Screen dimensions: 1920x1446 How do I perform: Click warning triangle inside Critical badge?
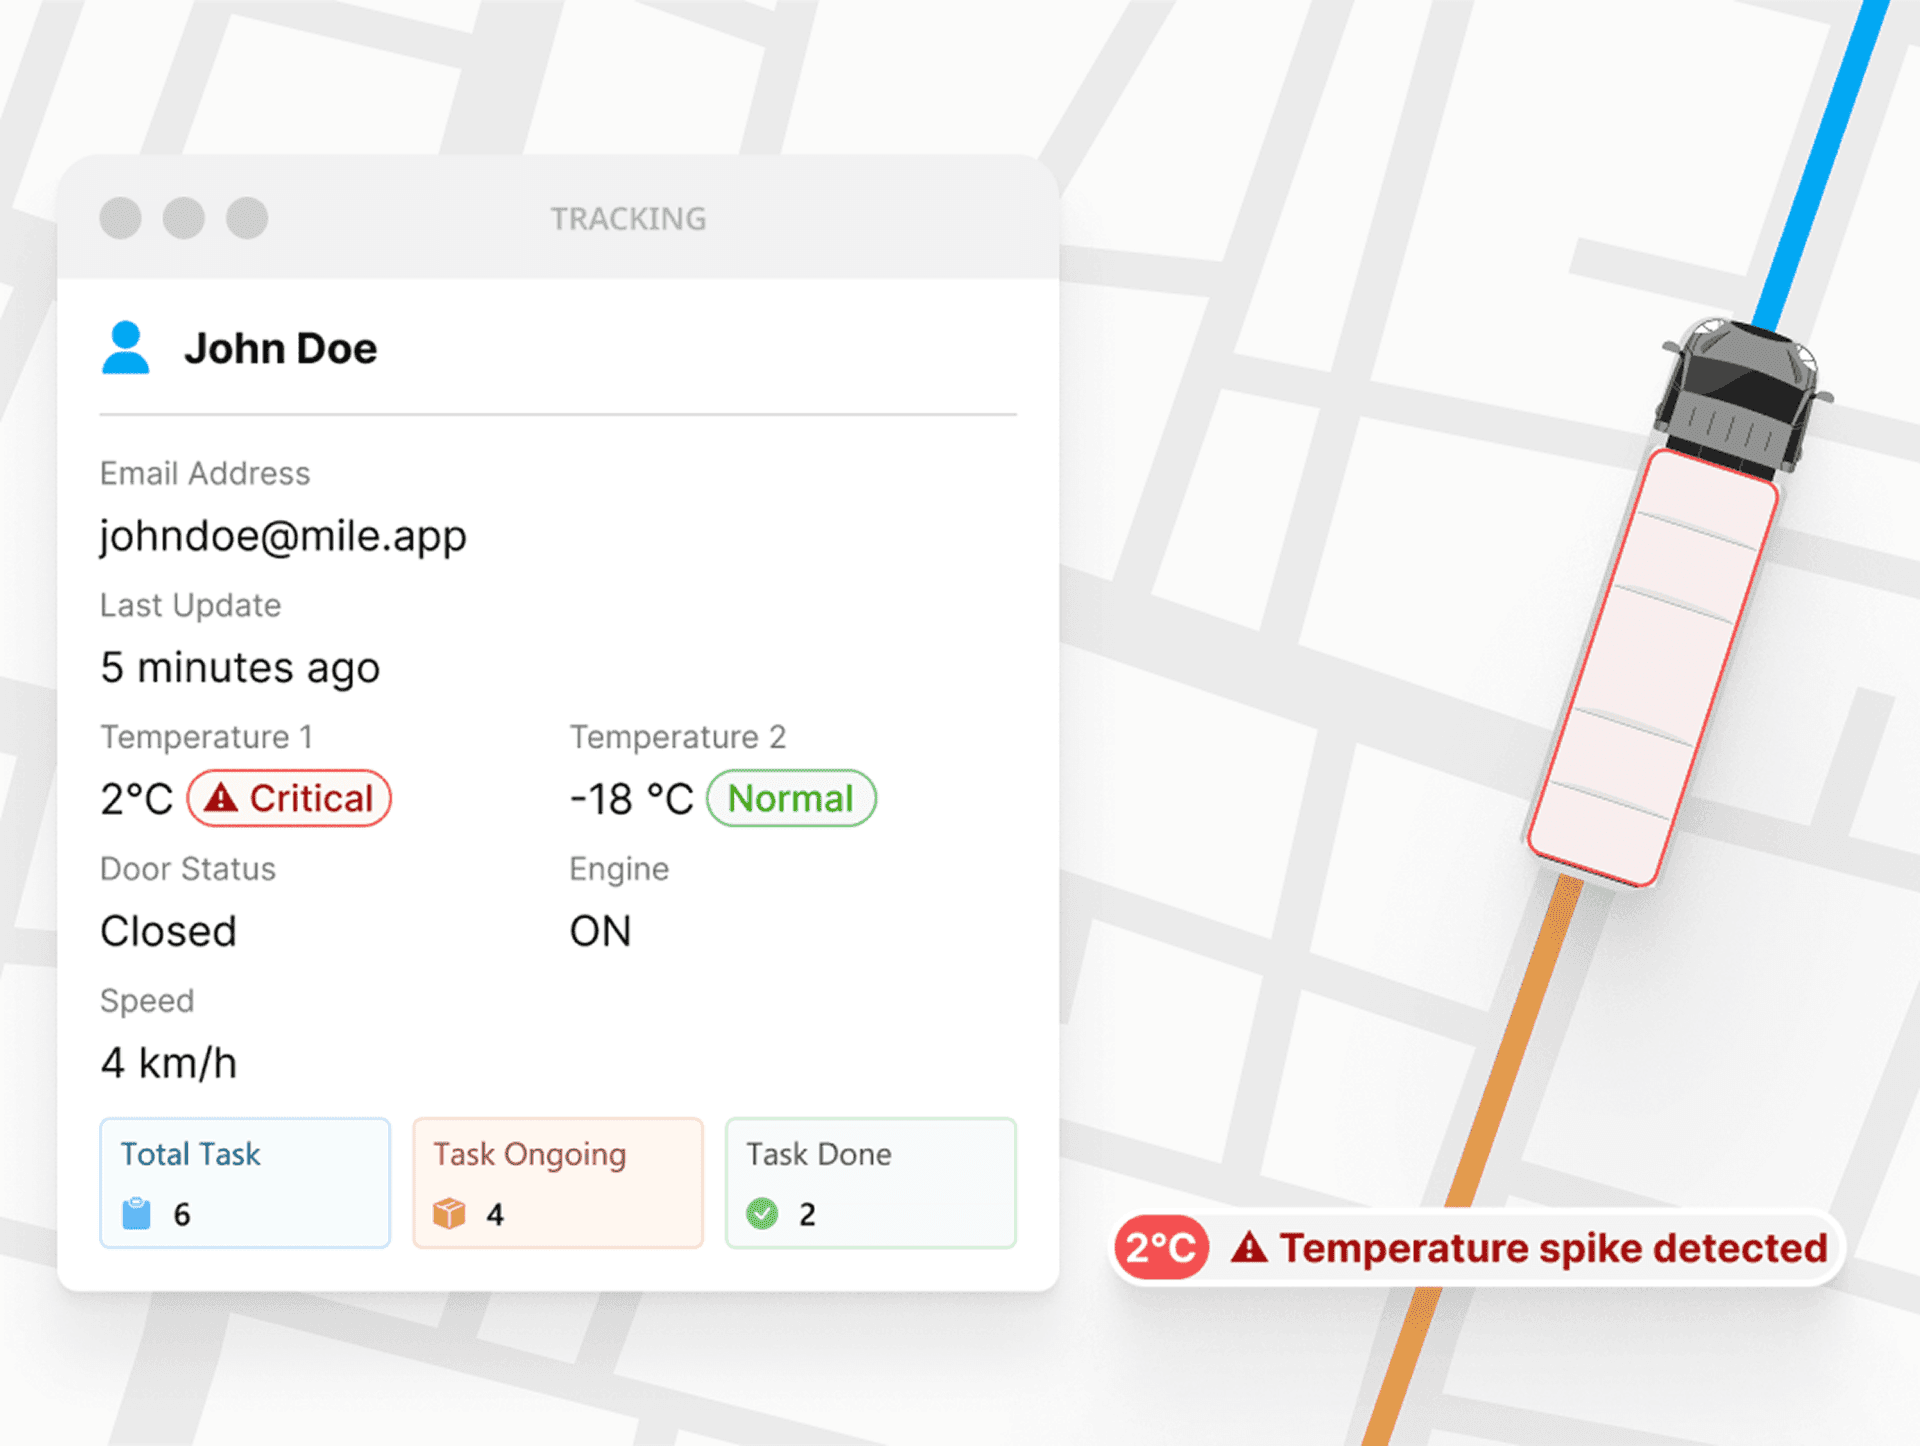[x=220, y=798]
